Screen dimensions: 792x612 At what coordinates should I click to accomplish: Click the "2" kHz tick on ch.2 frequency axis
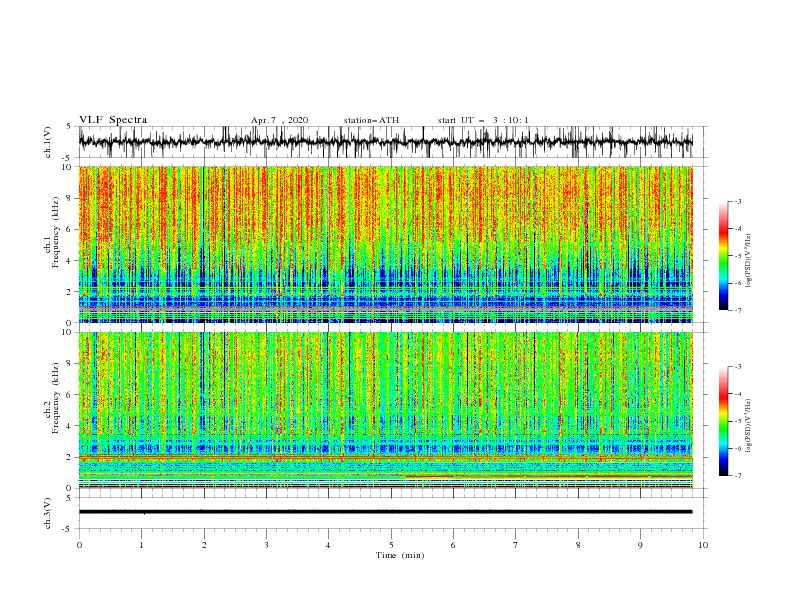coord(70,457)
